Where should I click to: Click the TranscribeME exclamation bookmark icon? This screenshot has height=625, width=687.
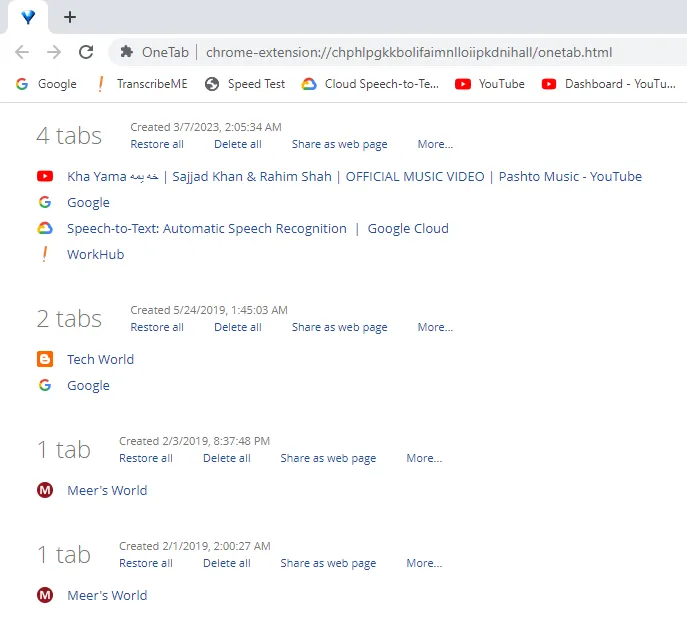[x=100, y=84]
